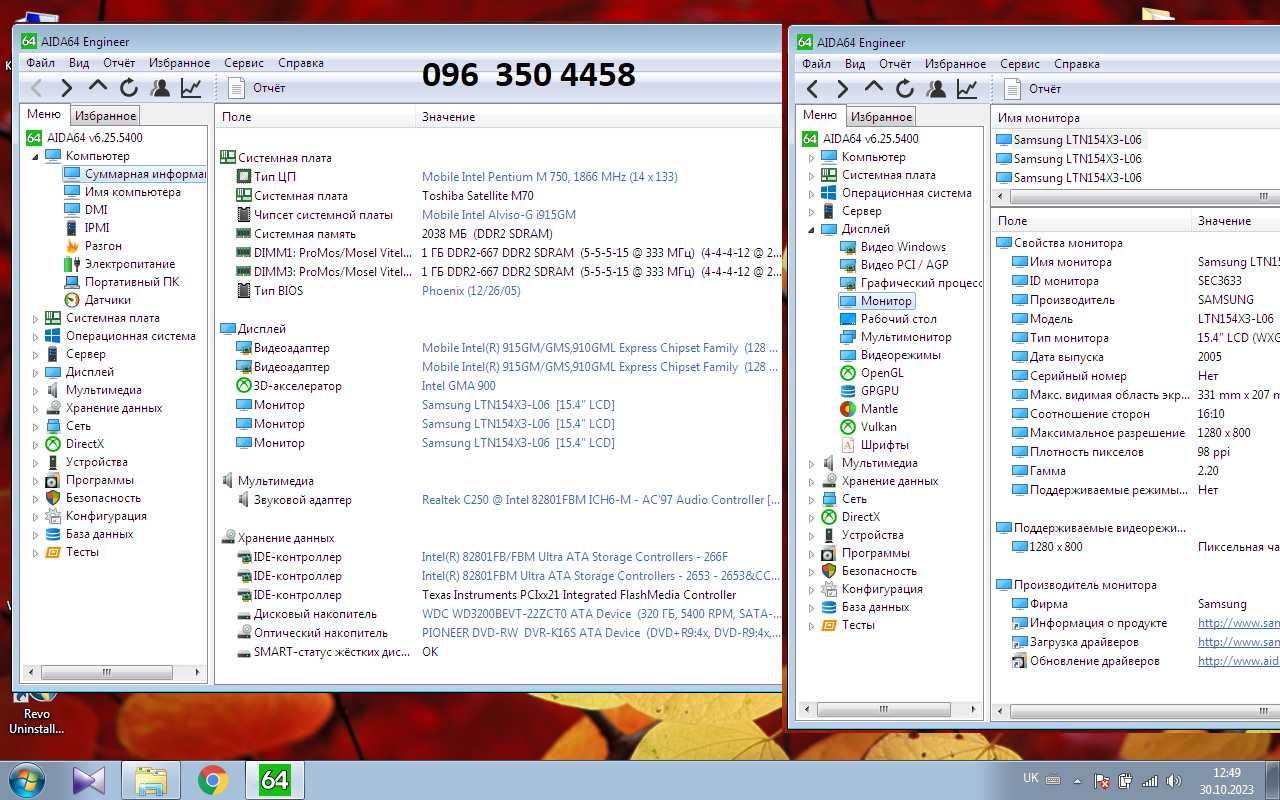The width and height of the screenshot is (1280, 800).
Task: Open the Windows Start button
Action: pos(27,779)
